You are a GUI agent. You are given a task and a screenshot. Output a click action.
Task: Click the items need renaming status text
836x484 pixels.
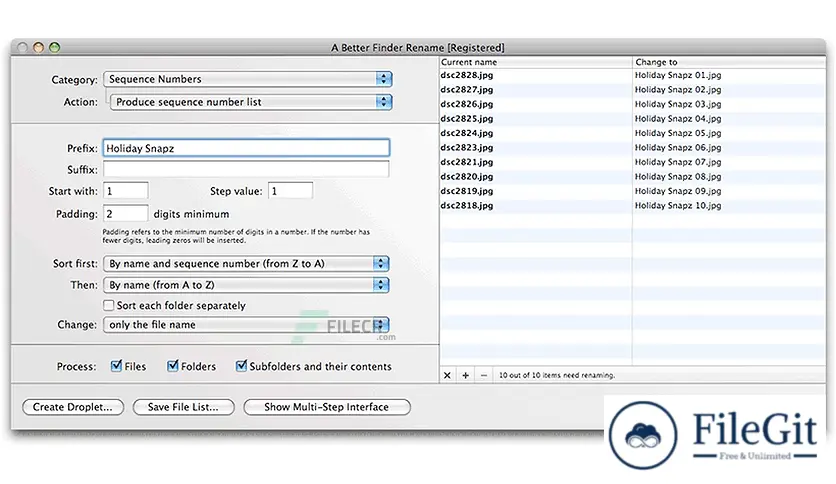557,375
